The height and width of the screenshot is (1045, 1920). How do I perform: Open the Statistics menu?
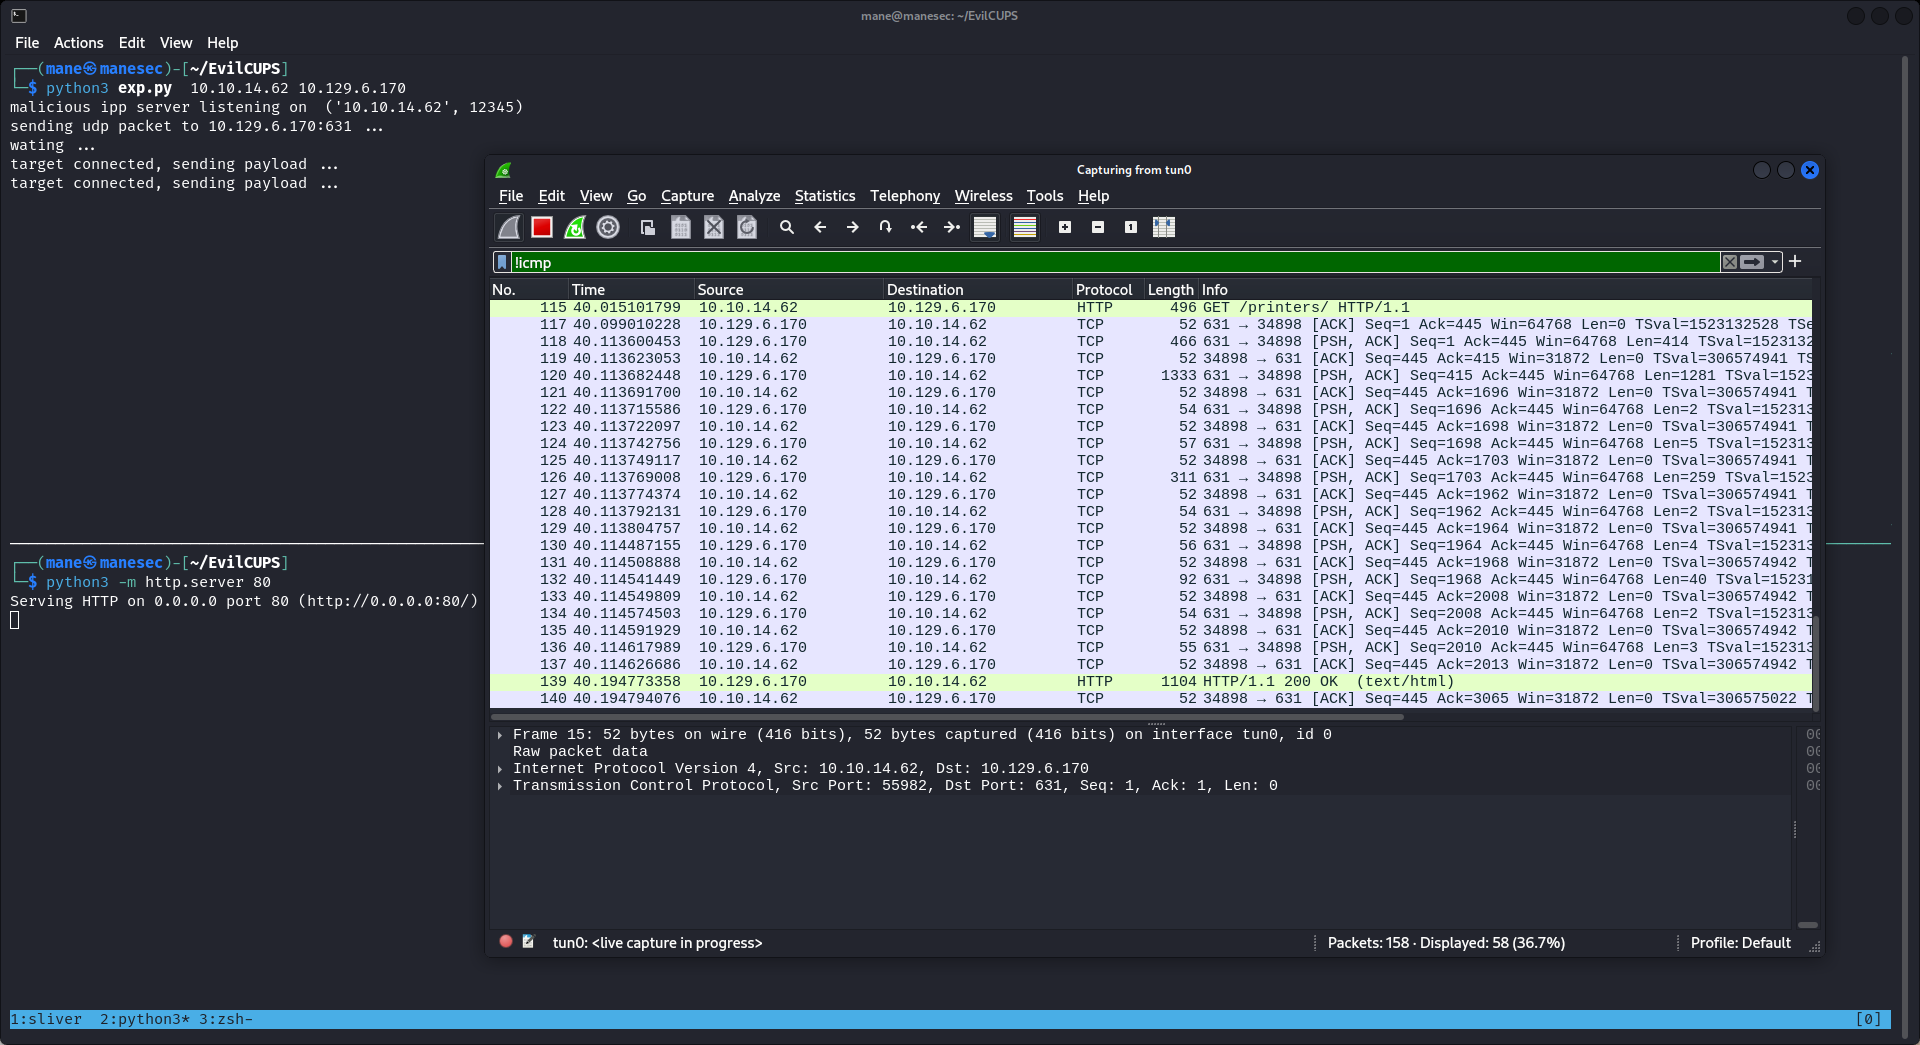[x=825, y=196]
